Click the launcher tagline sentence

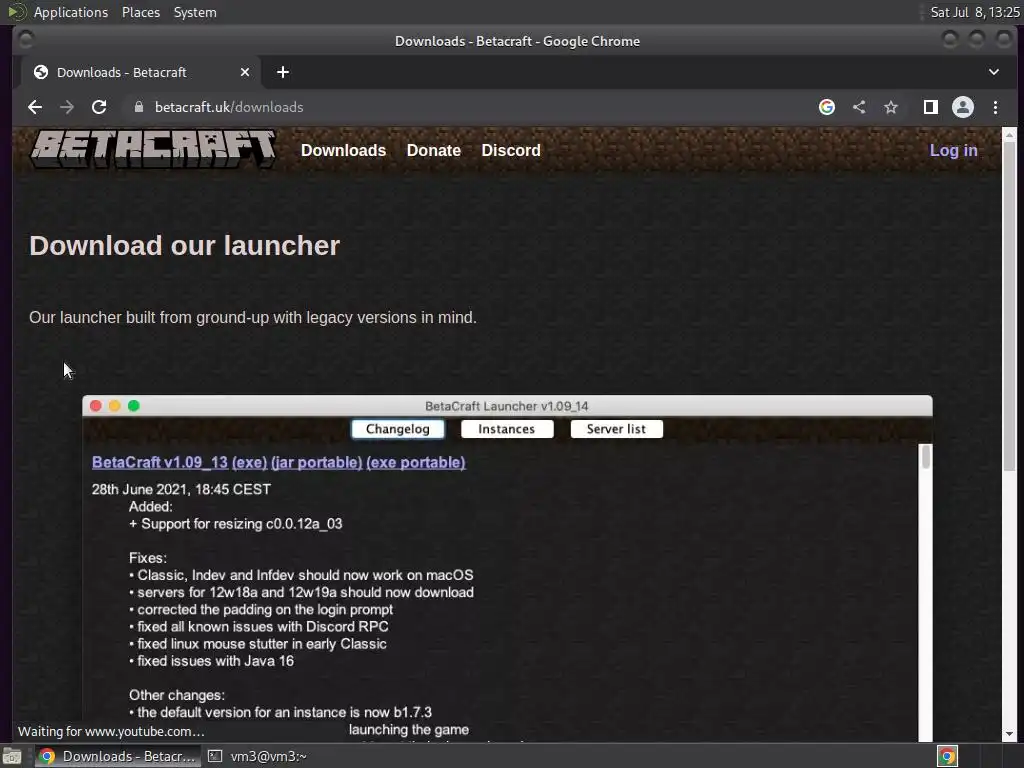pyautogui.click(x=253, y=317)
